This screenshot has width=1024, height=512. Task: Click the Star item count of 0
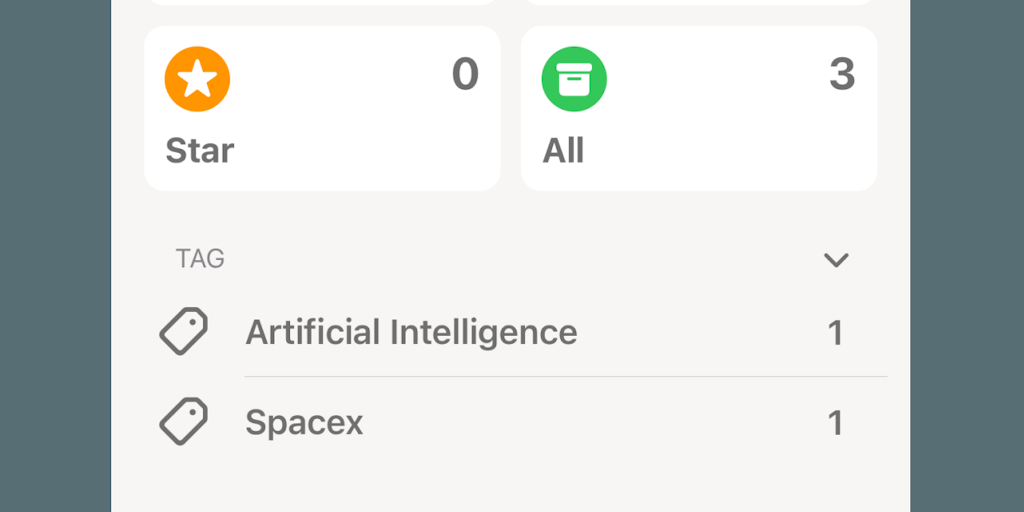[465, 75]
